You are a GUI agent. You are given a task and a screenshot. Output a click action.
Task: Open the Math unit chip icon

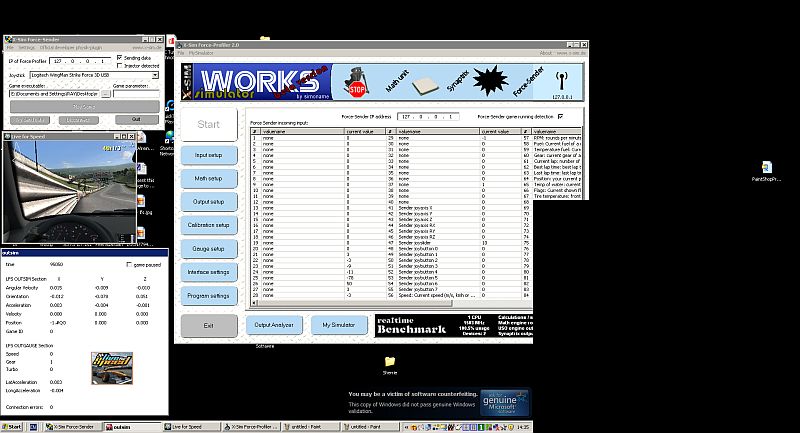click(424, 86)
